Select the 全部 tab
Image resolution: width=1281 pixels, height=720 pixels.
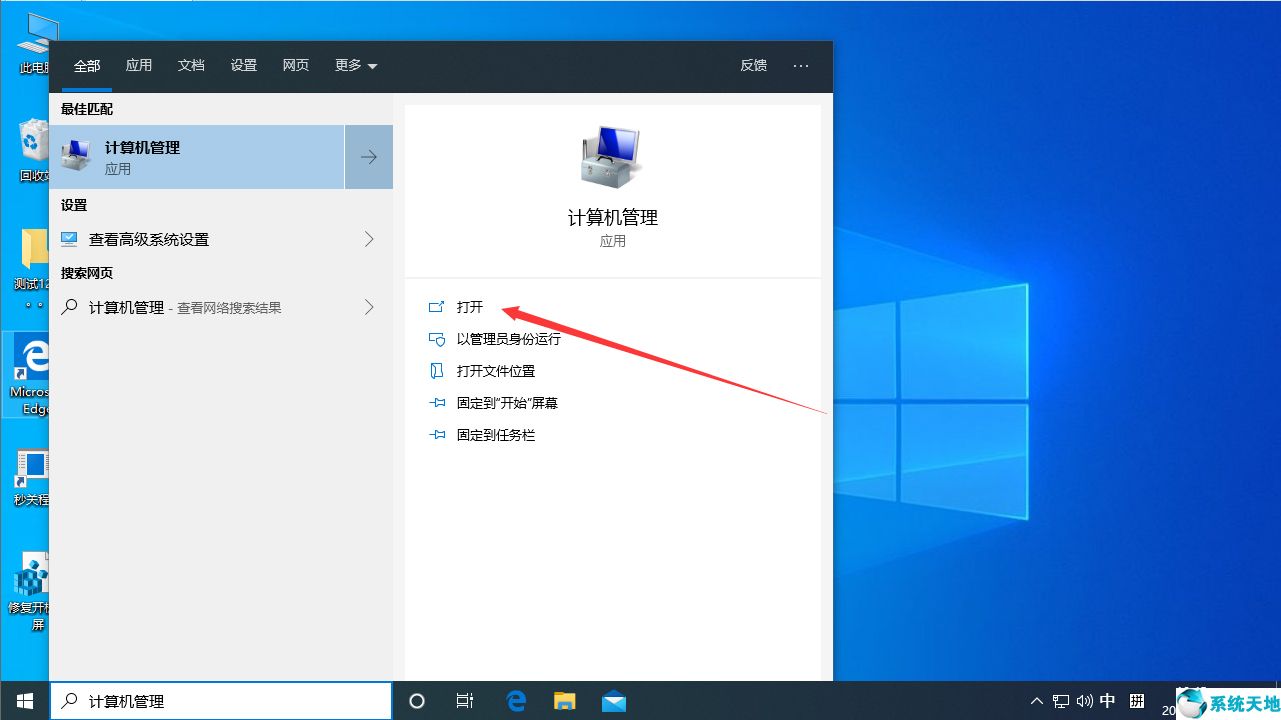(87, 65)
